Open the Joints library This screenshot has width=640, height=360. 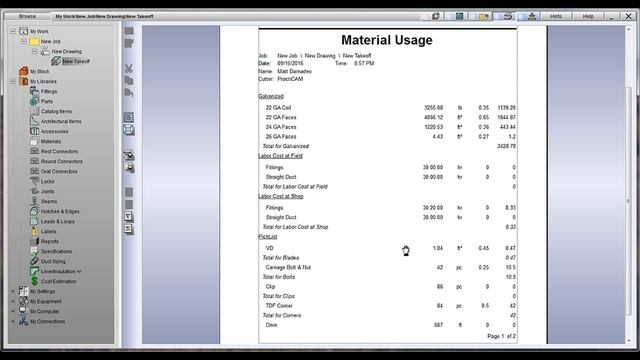click(47, 191)
